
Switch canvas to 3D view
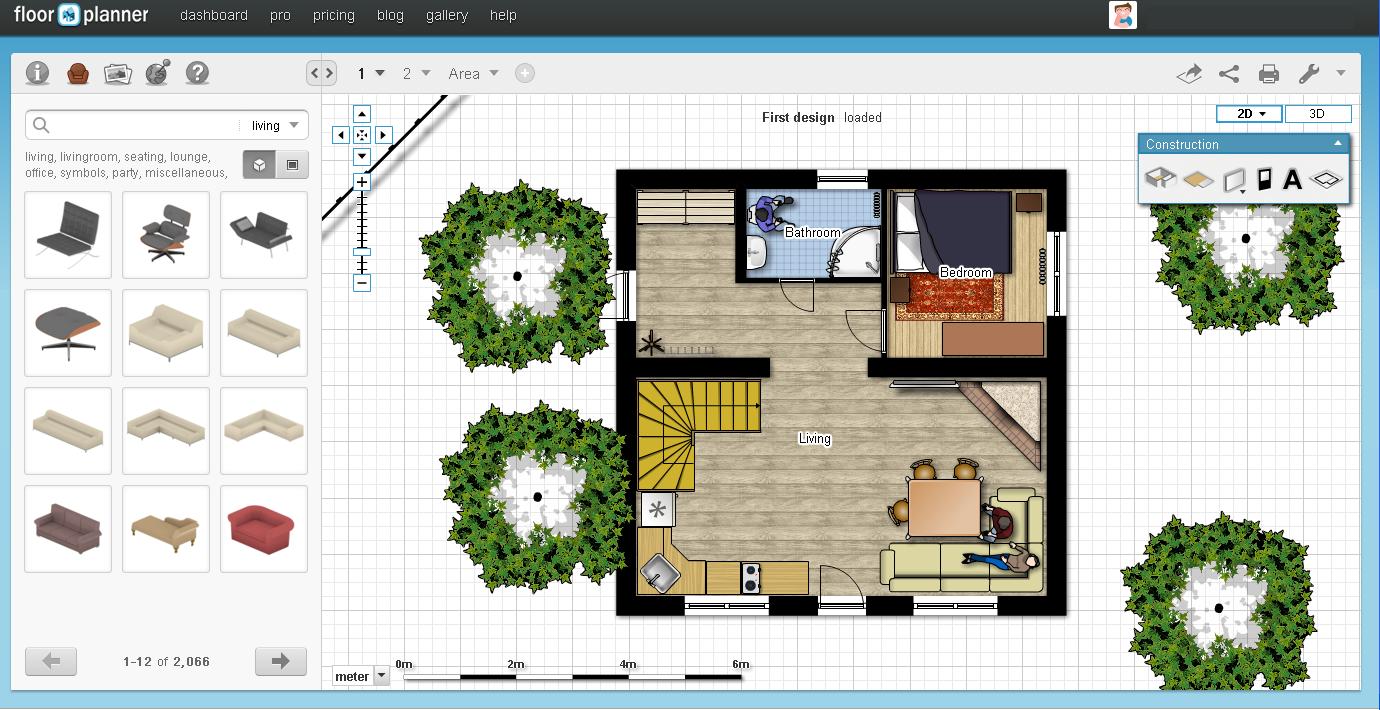tap(1317, 114)
